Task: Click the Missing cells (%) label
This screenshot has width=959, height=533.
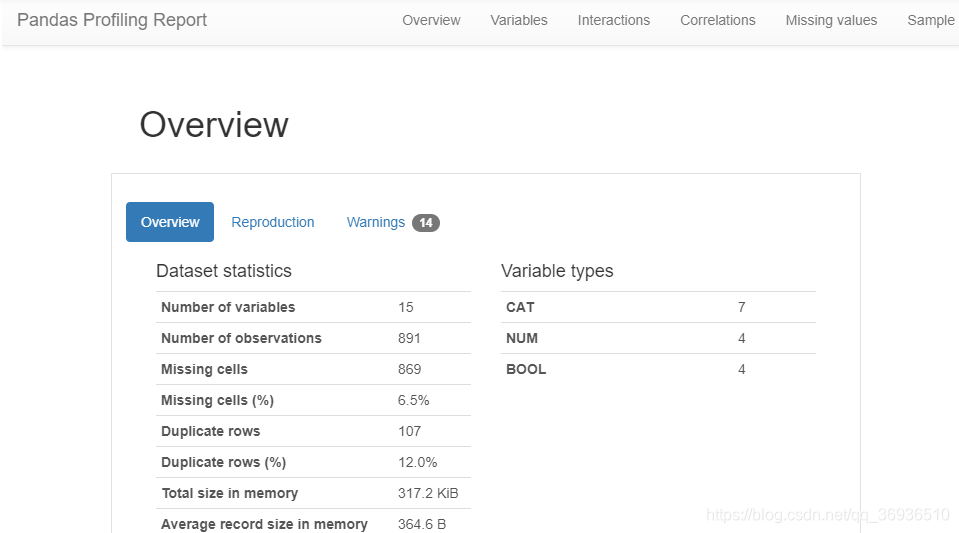Action: click(x=217, y=400)
